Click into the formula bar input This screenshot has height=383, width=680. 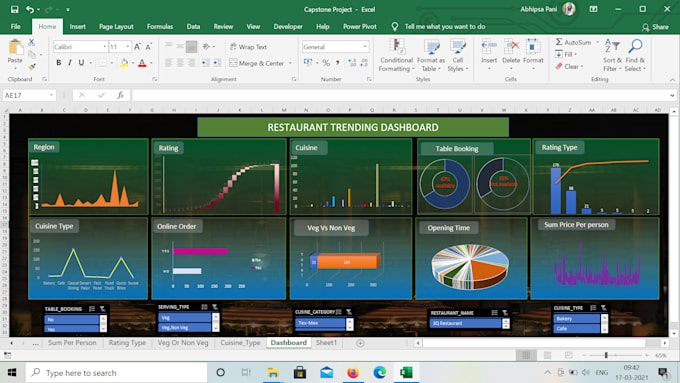pyautogui.click(x=400, y=95)
